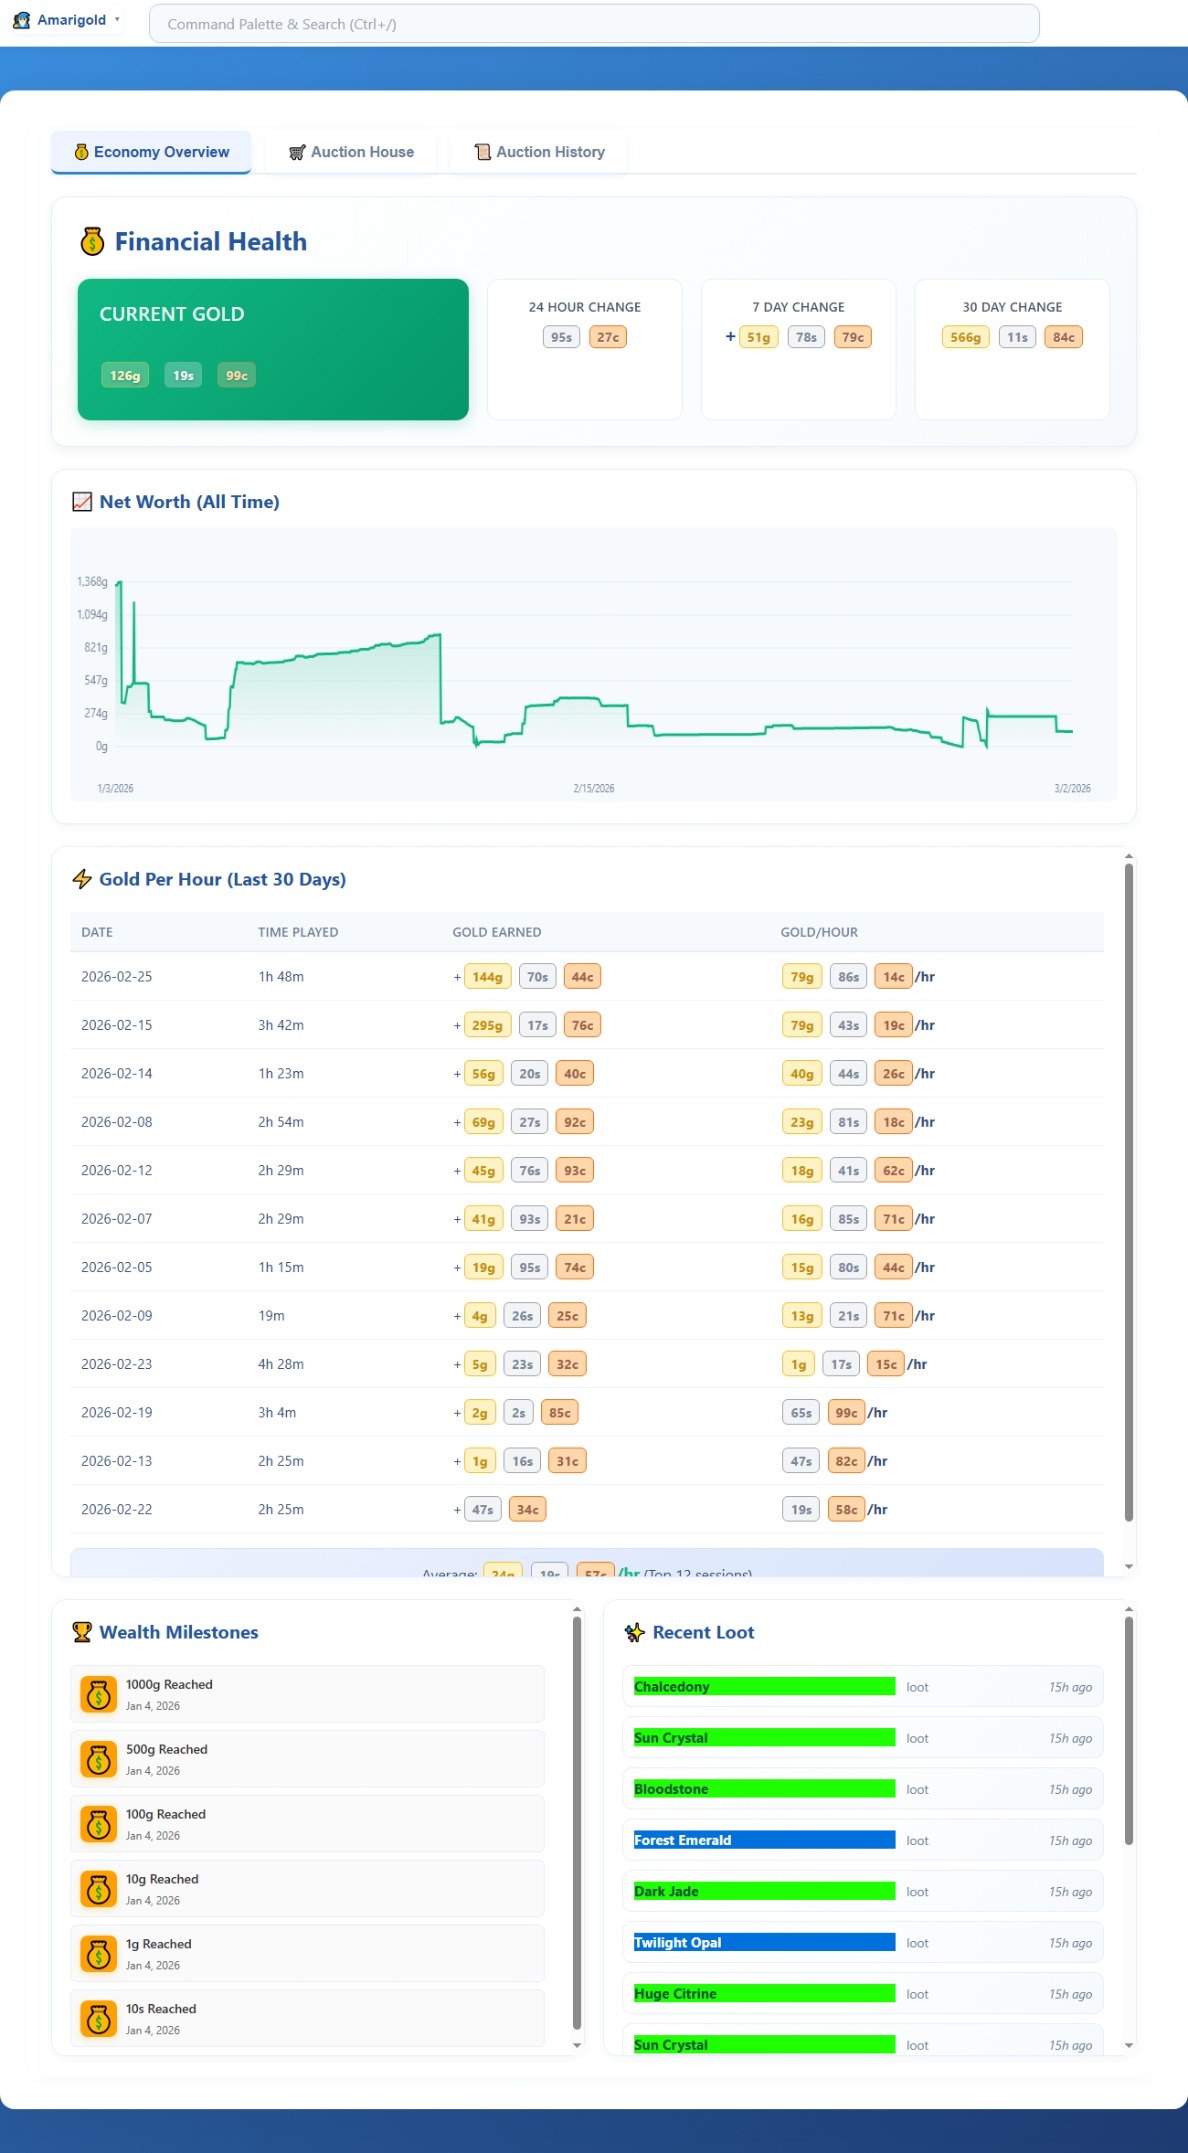Click the sparkles icon beside Recent Loot
Screen dimensions: 1188x2153
[x=637, y=1631]
